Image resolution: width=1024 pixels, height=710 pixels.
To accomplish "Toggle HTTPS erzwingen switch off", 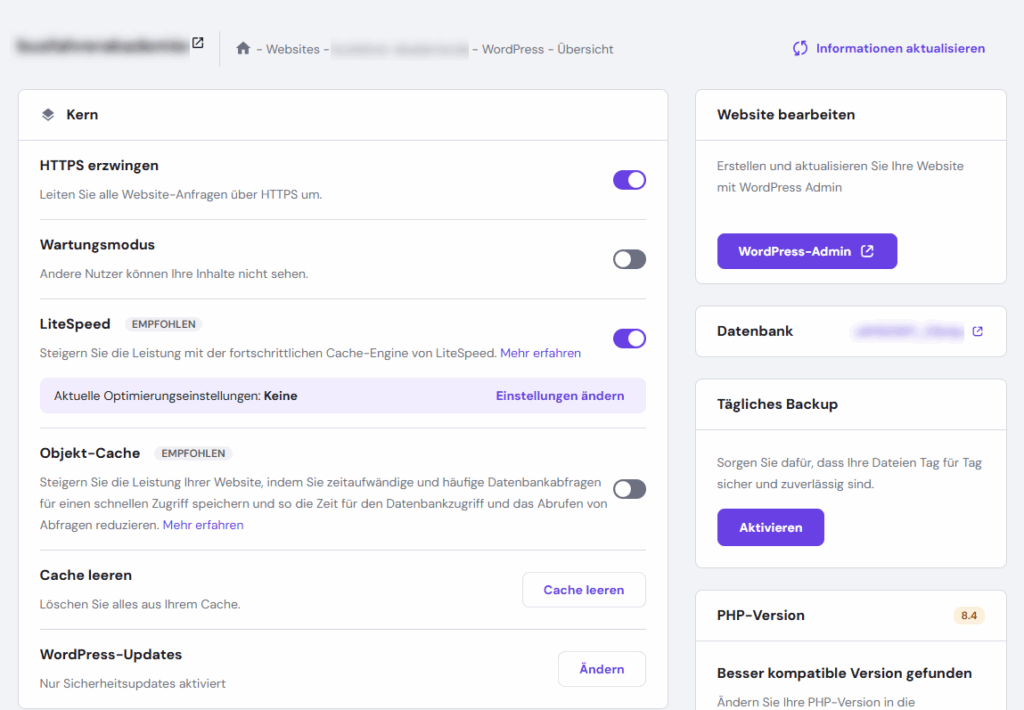I will click(629, 180).
